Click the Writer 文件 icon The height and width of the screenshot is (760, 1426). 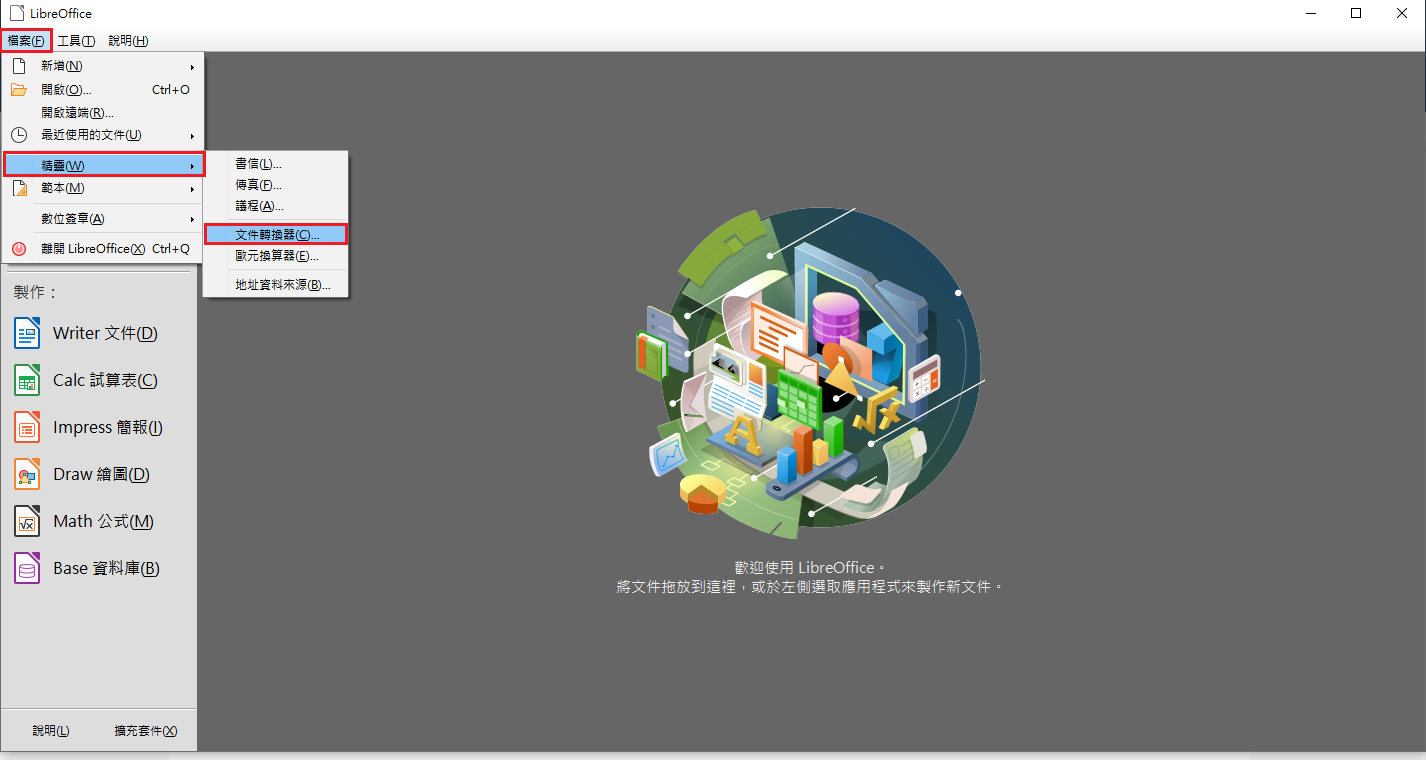[27, 333]
